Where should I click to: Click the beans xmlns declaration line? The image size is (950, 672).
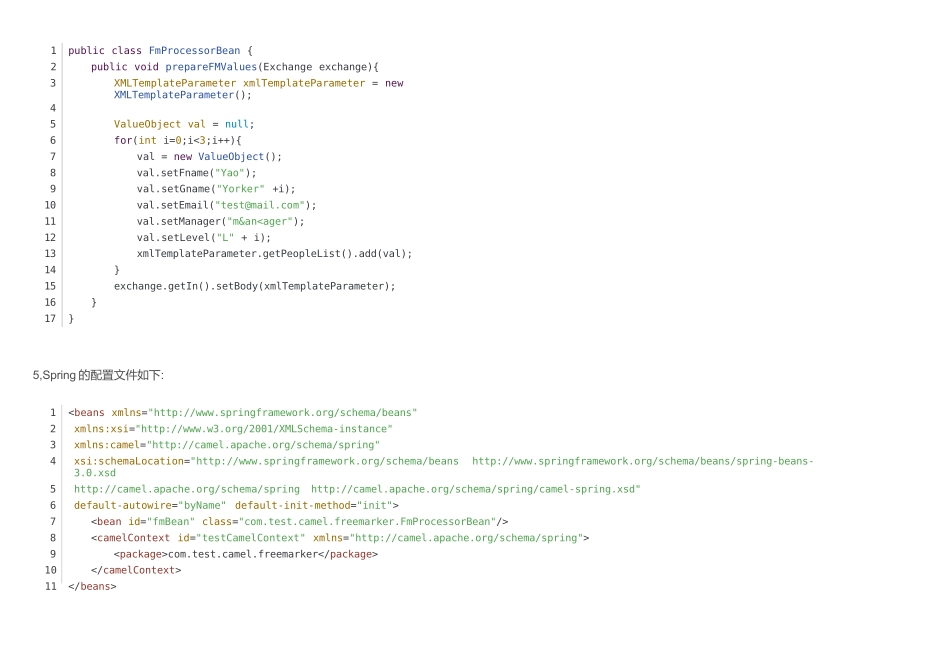[x=242, y=413]
